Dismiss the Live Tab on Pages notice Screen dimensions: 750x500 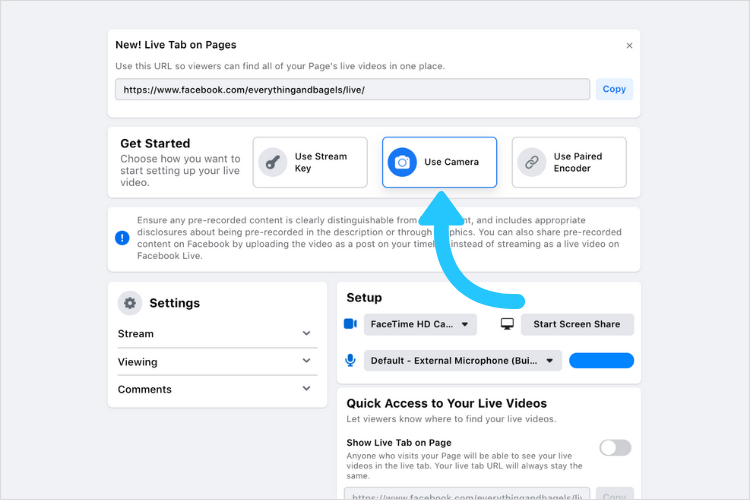click(x=629, y=45)
